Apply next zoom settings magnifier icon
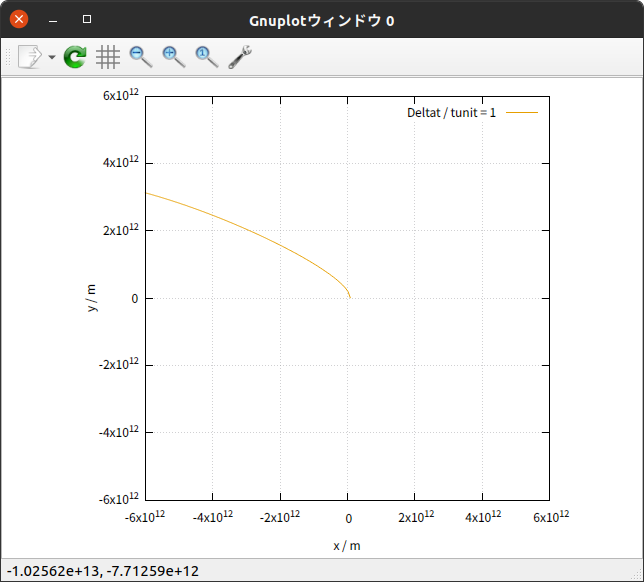Viewport: 644px width, 582px height. coord(174,57)
